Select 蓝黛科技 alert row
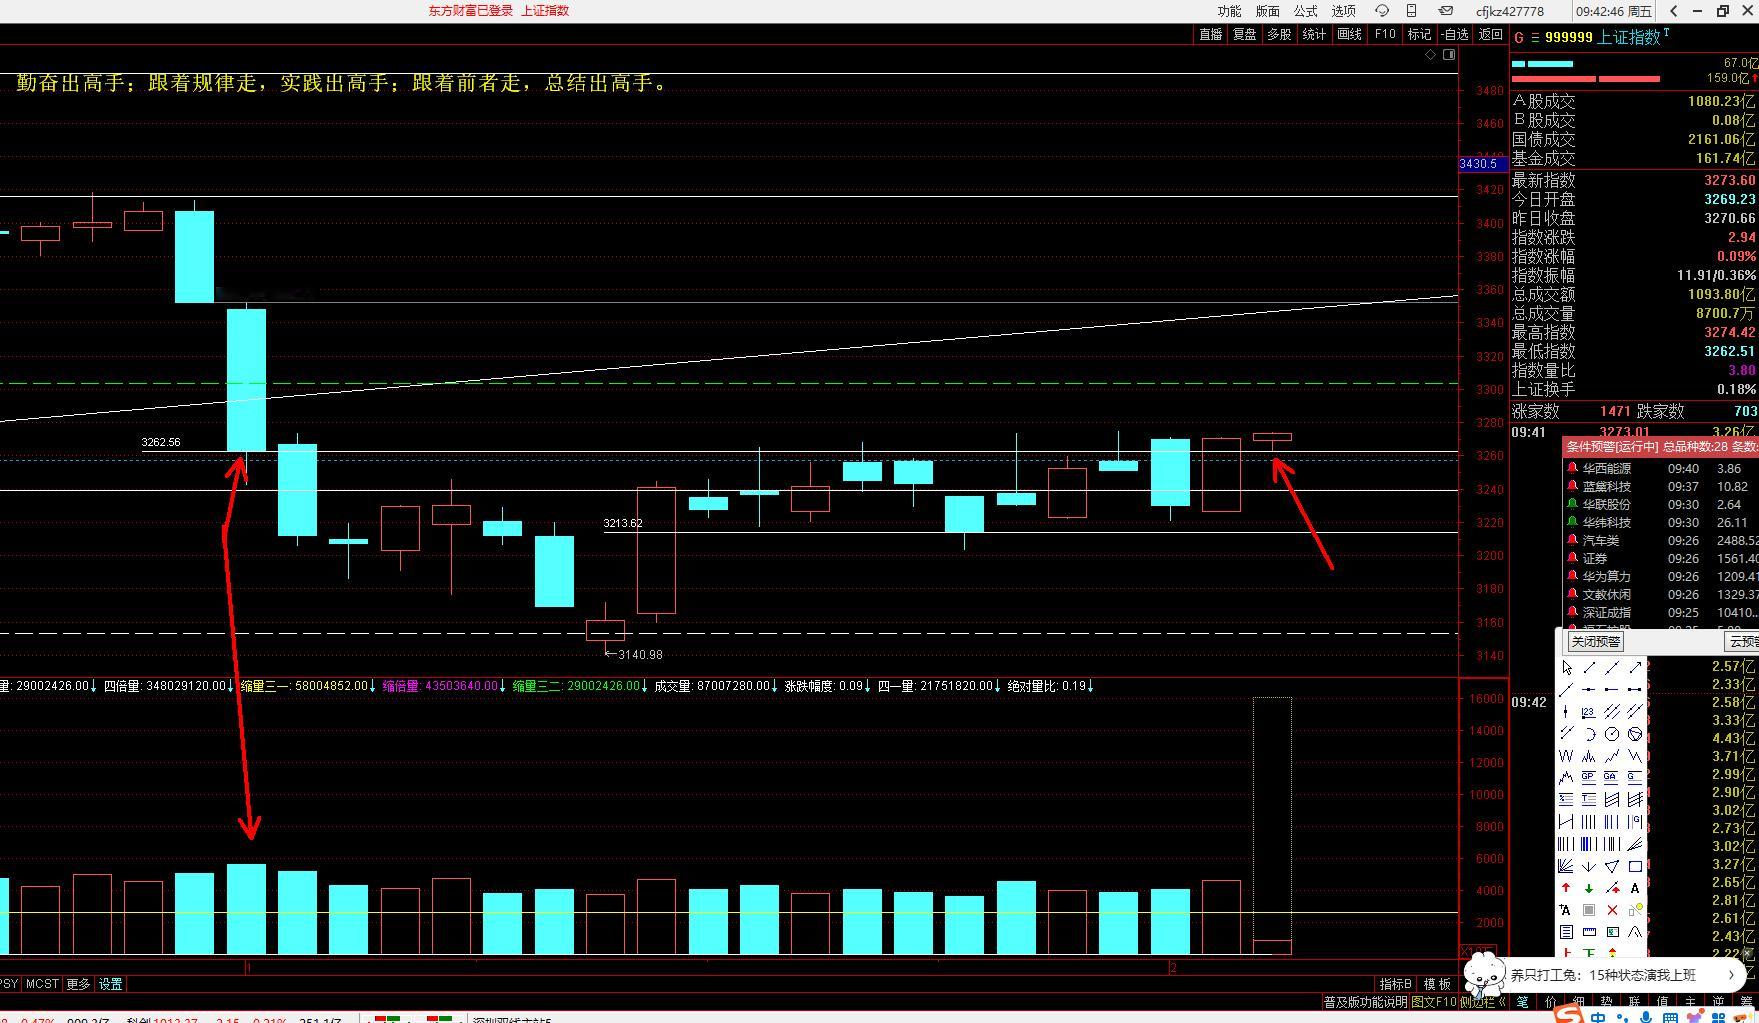The height and width of the screenshot is (1023, 1759). click(x=1660, y=486)
